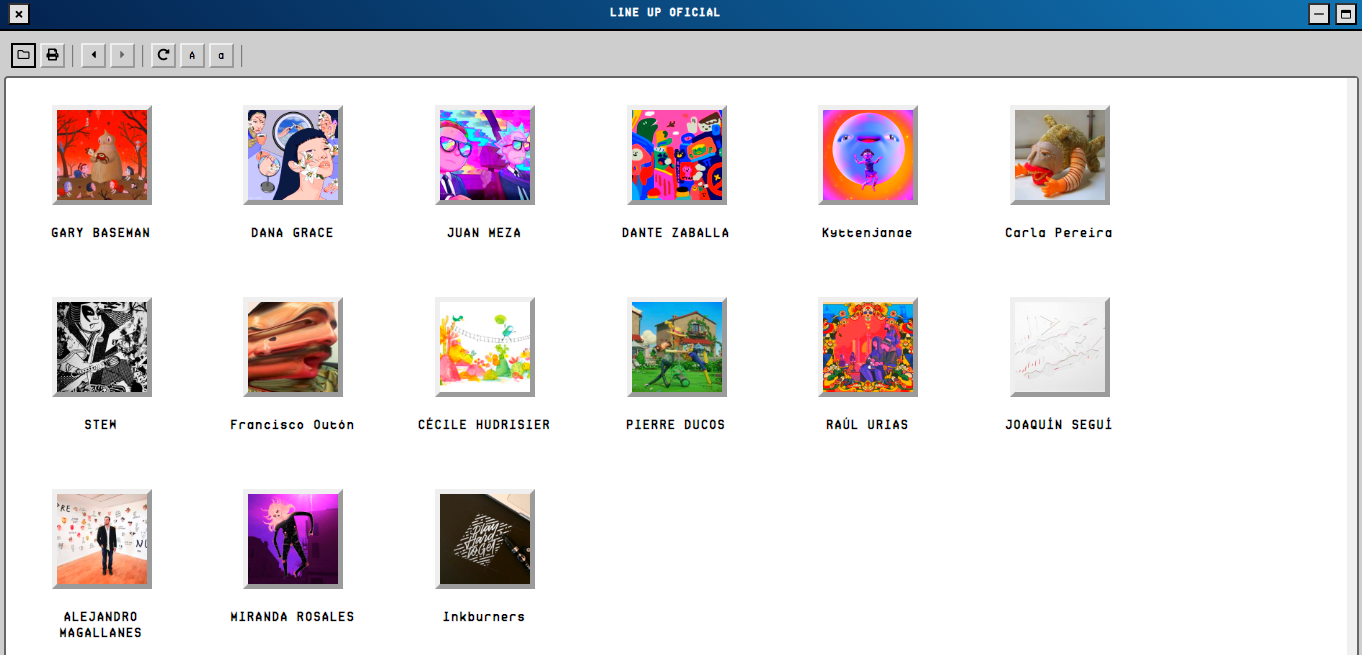The height and width of the screenshot is (655, 1362).
Task: Open the Dana Grace artwork thumbnail
Action: (292, 155)
